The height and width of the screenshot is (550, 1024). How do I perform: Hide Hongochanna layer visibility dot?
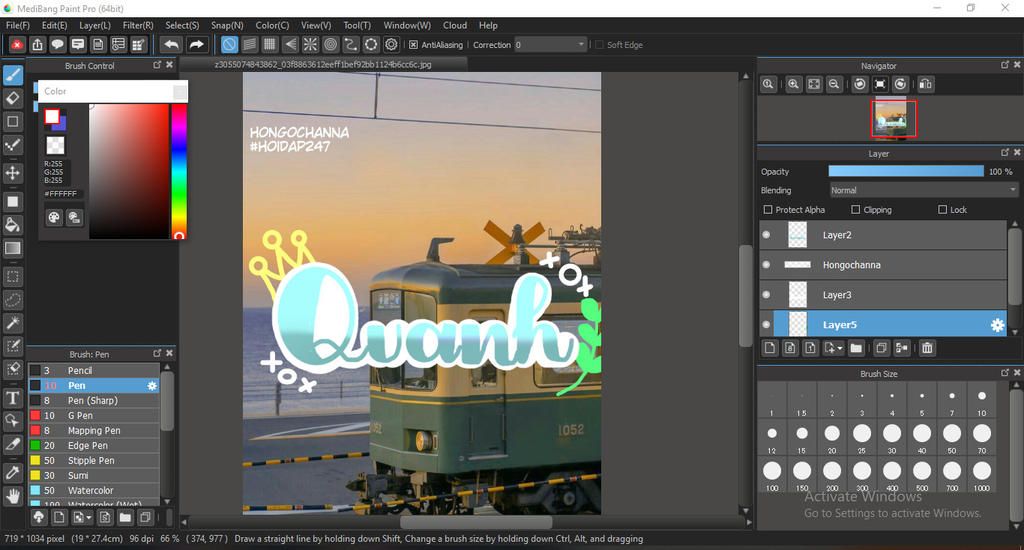click(x=767, y=265)
